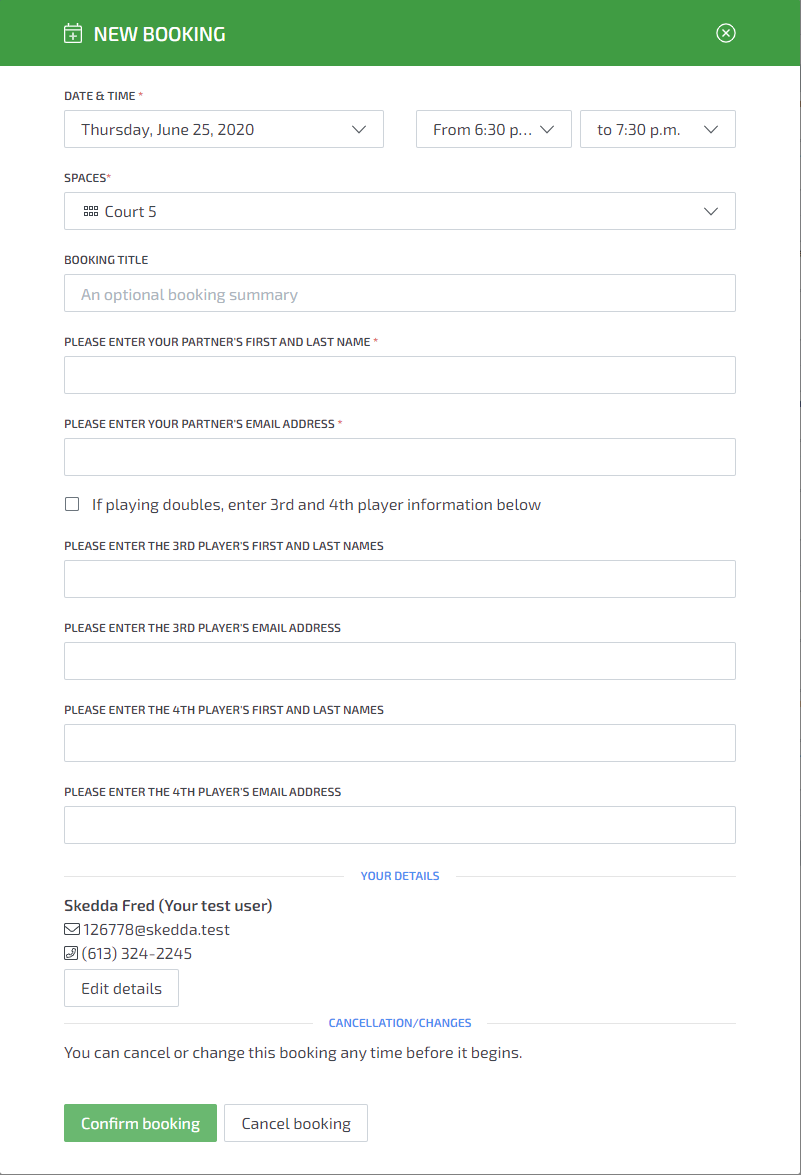Click the envelope icon by the email
This screenshot has width=801, height=1175.
(72, 930)
